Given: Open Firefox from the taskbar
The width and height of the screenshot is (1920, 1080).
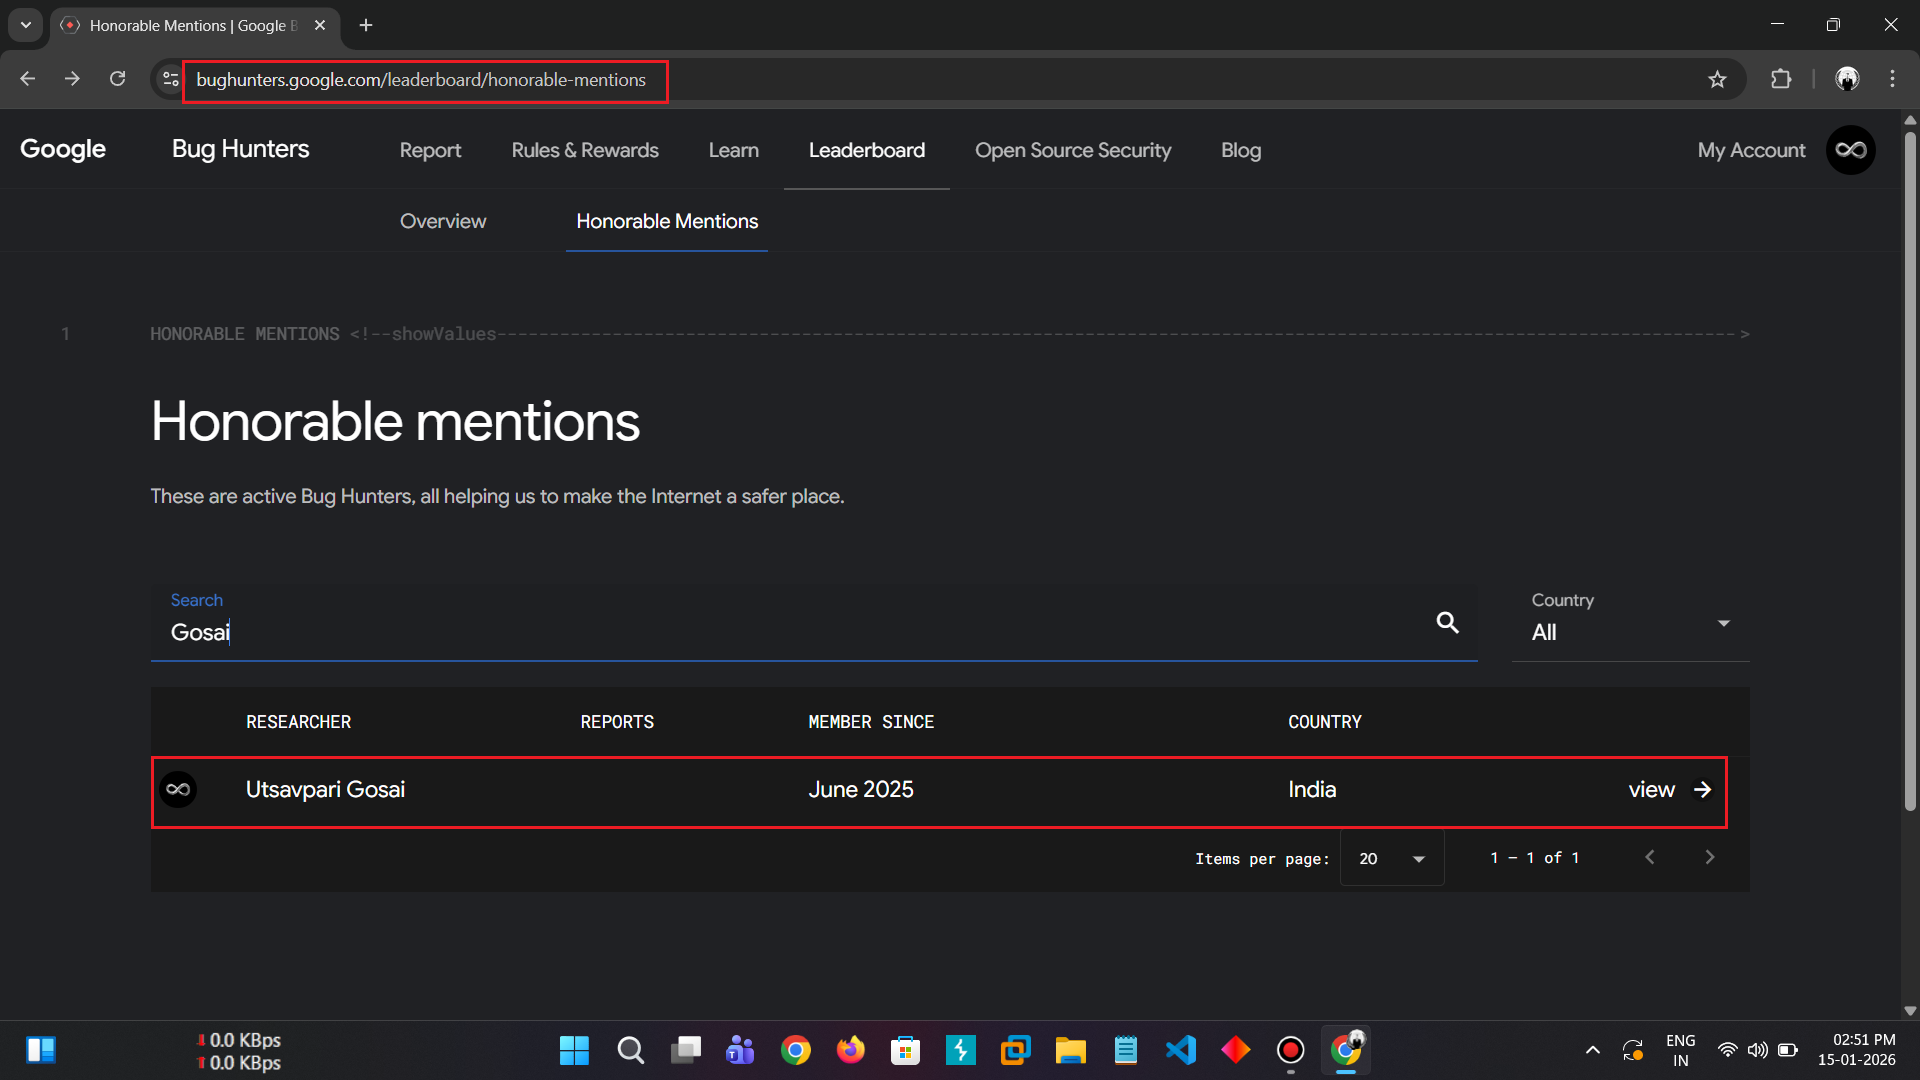Looking at the screenshot, I should tap(851, 1050).
